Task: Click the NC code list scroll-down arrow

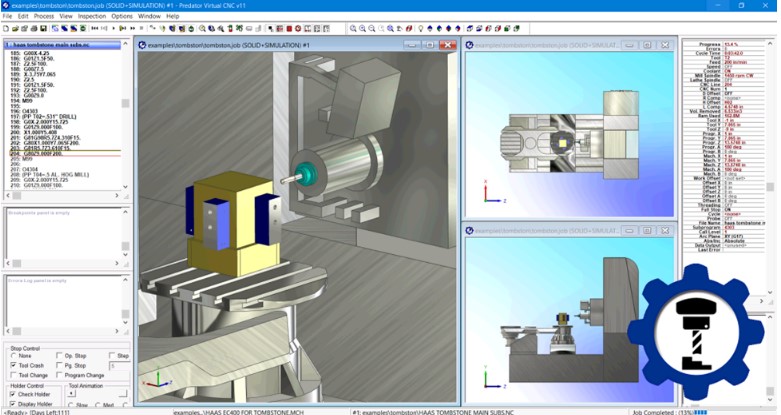Action: point(125,187)
